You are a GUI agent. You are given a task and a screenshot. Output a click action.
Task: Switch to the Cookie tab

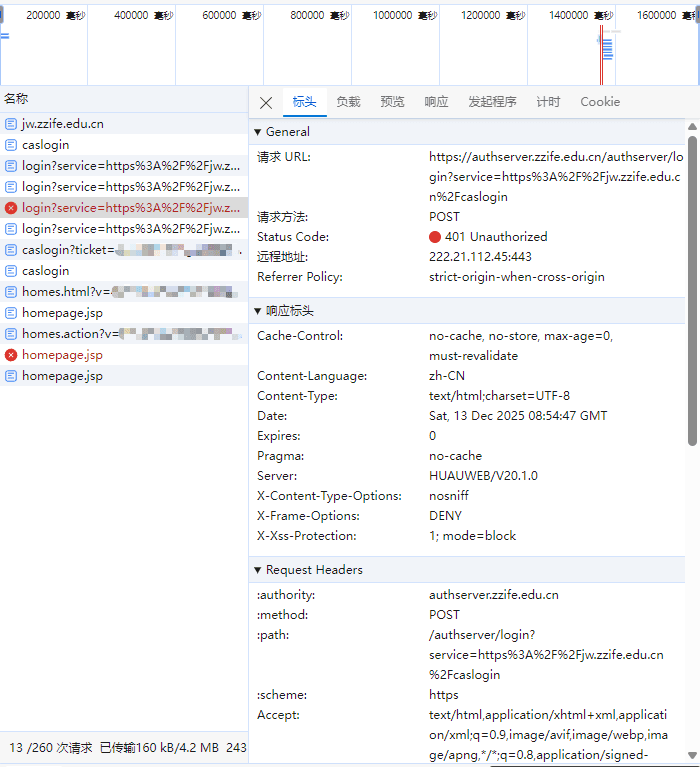point(600,102)
